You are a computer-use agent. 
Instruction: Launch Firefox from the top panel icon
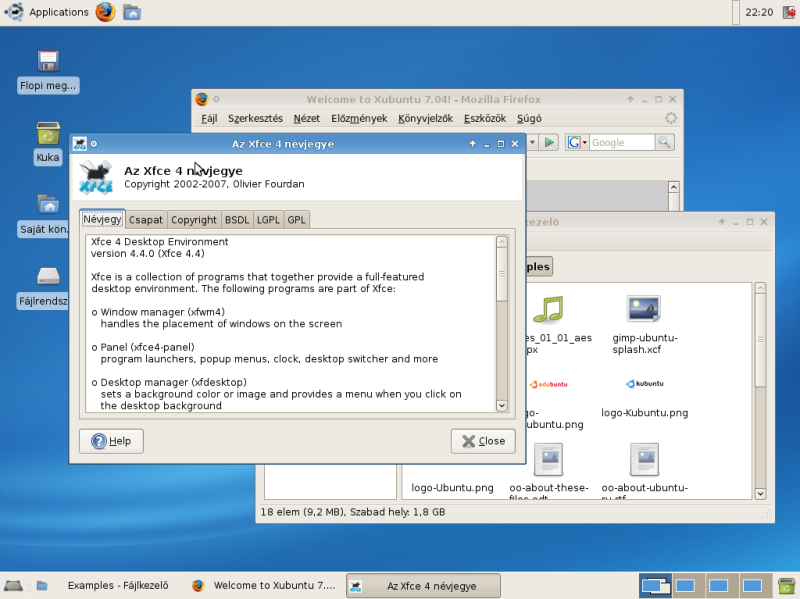tap(105, 12)
